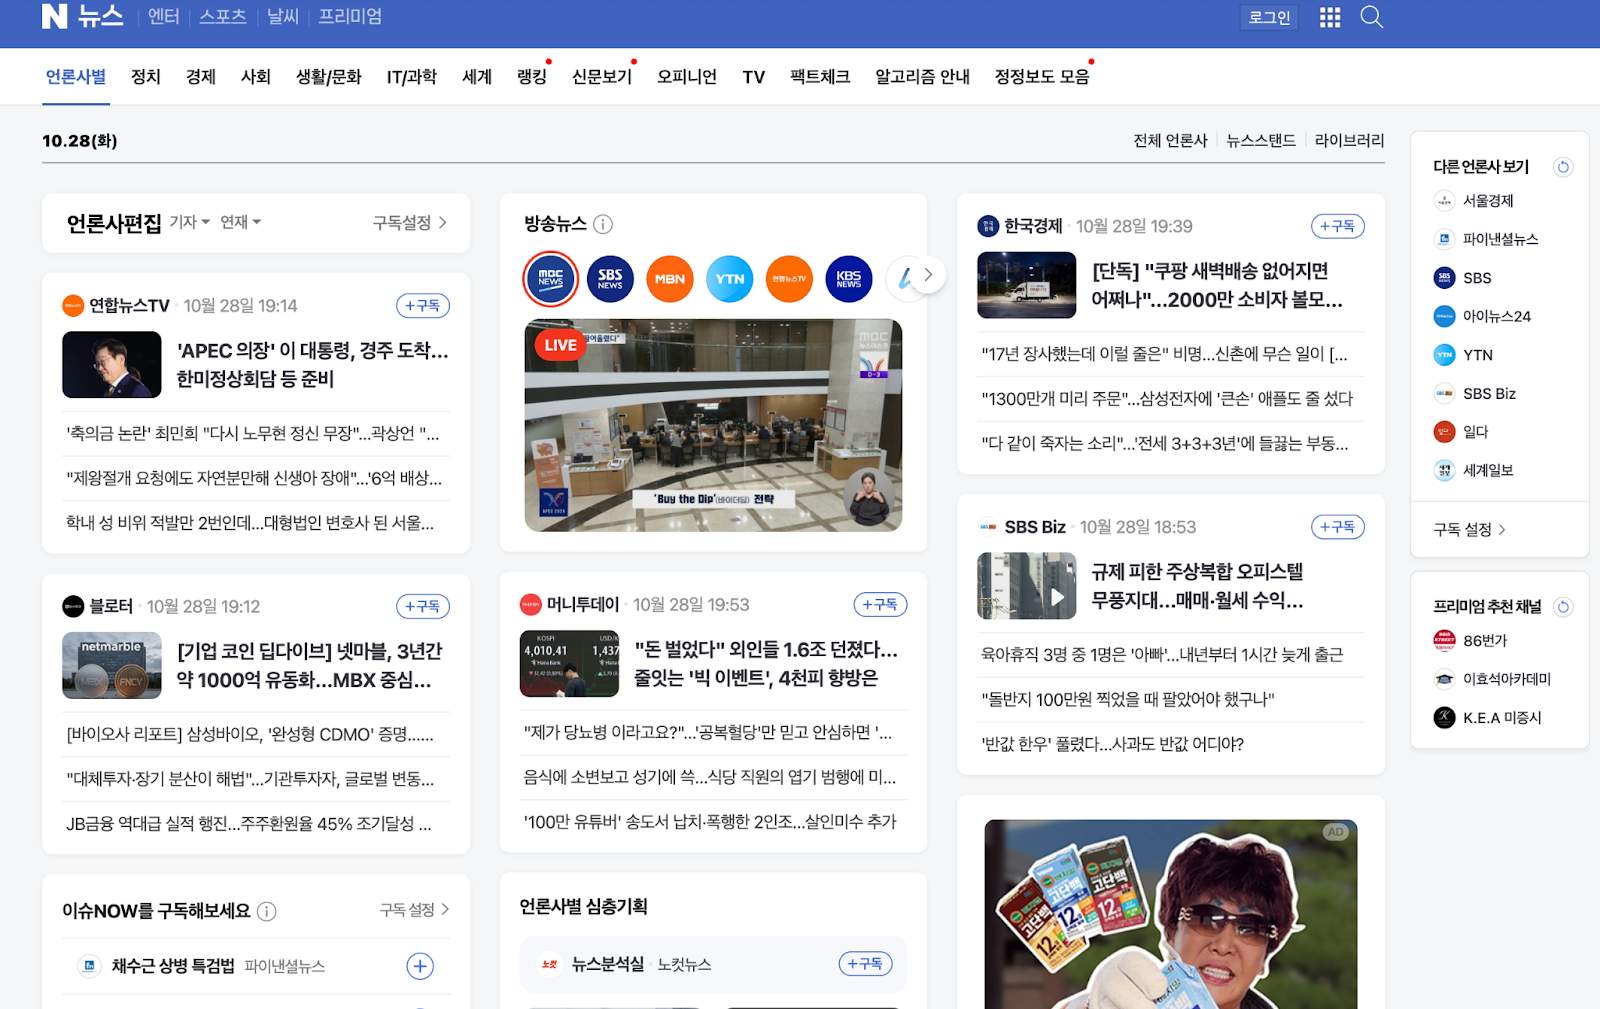Open 정정보도 모음 tab
The image size is (1600, 1009).
1042,77
